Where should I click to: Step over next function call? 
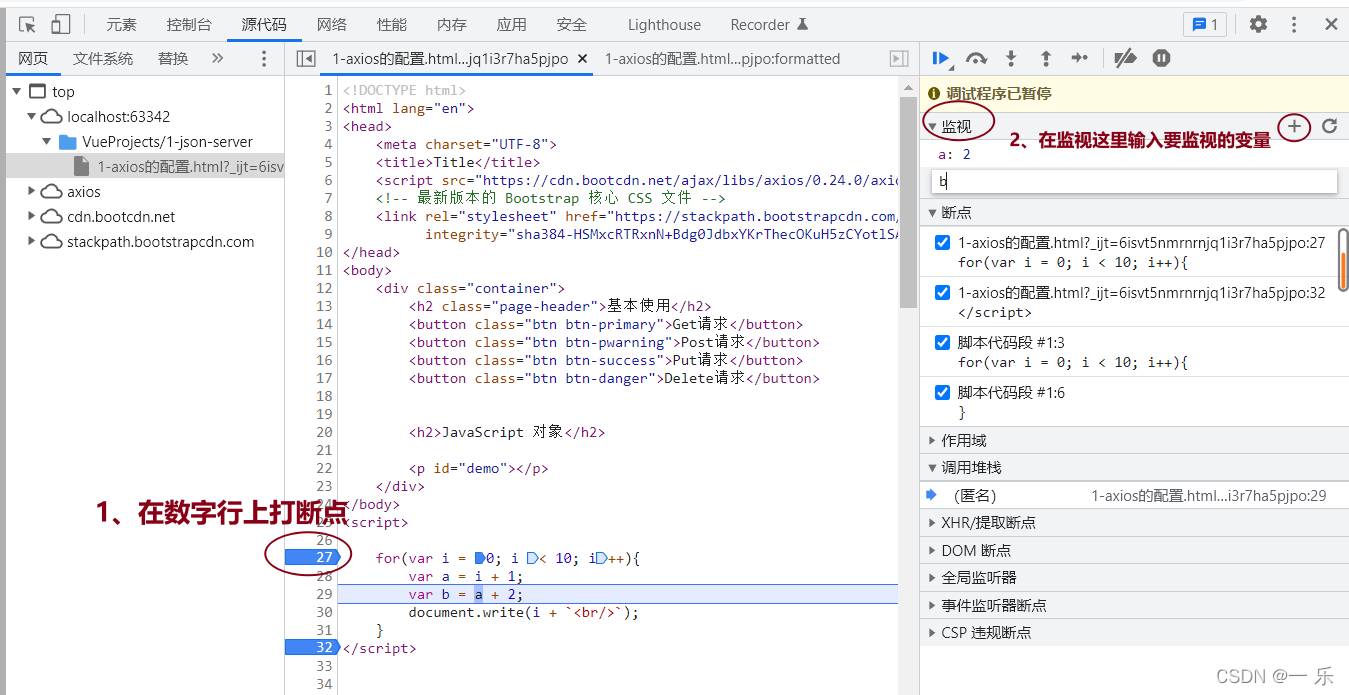click(x=976, y=59)
